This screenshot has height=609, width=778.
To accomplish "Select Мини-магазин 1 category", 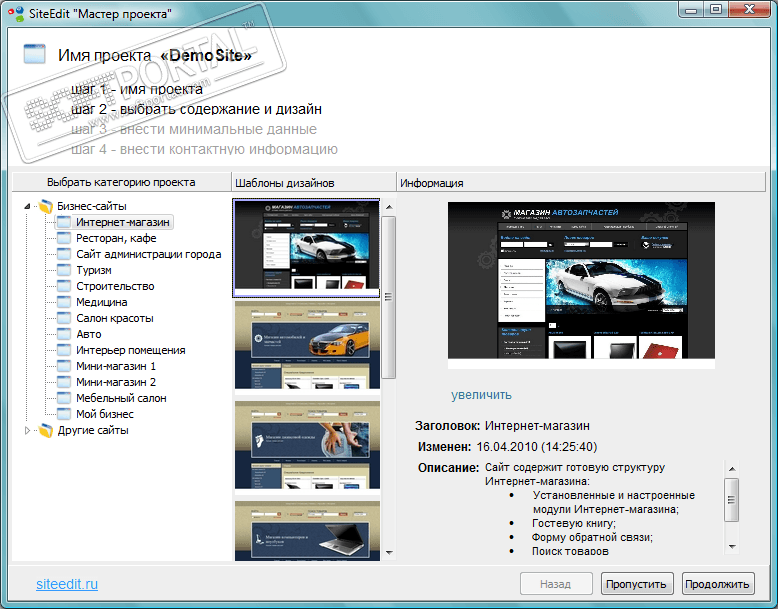I will (x=116, y=366).
